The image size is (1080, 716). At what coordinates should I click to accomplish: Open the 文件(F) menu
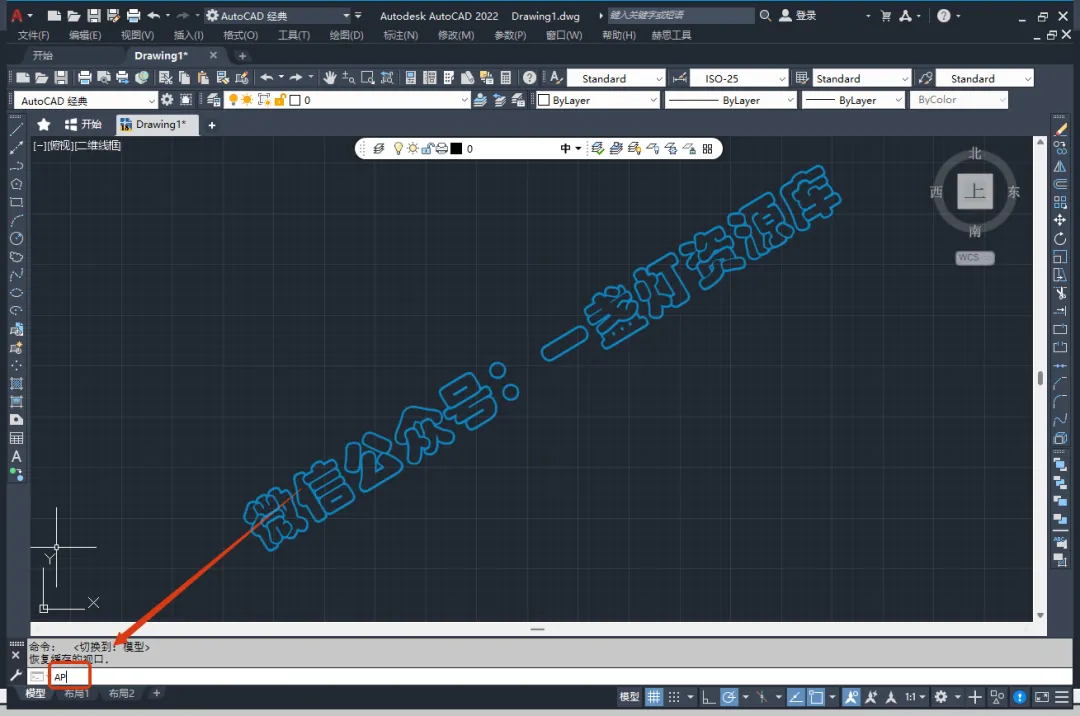[x=33, y=35]
